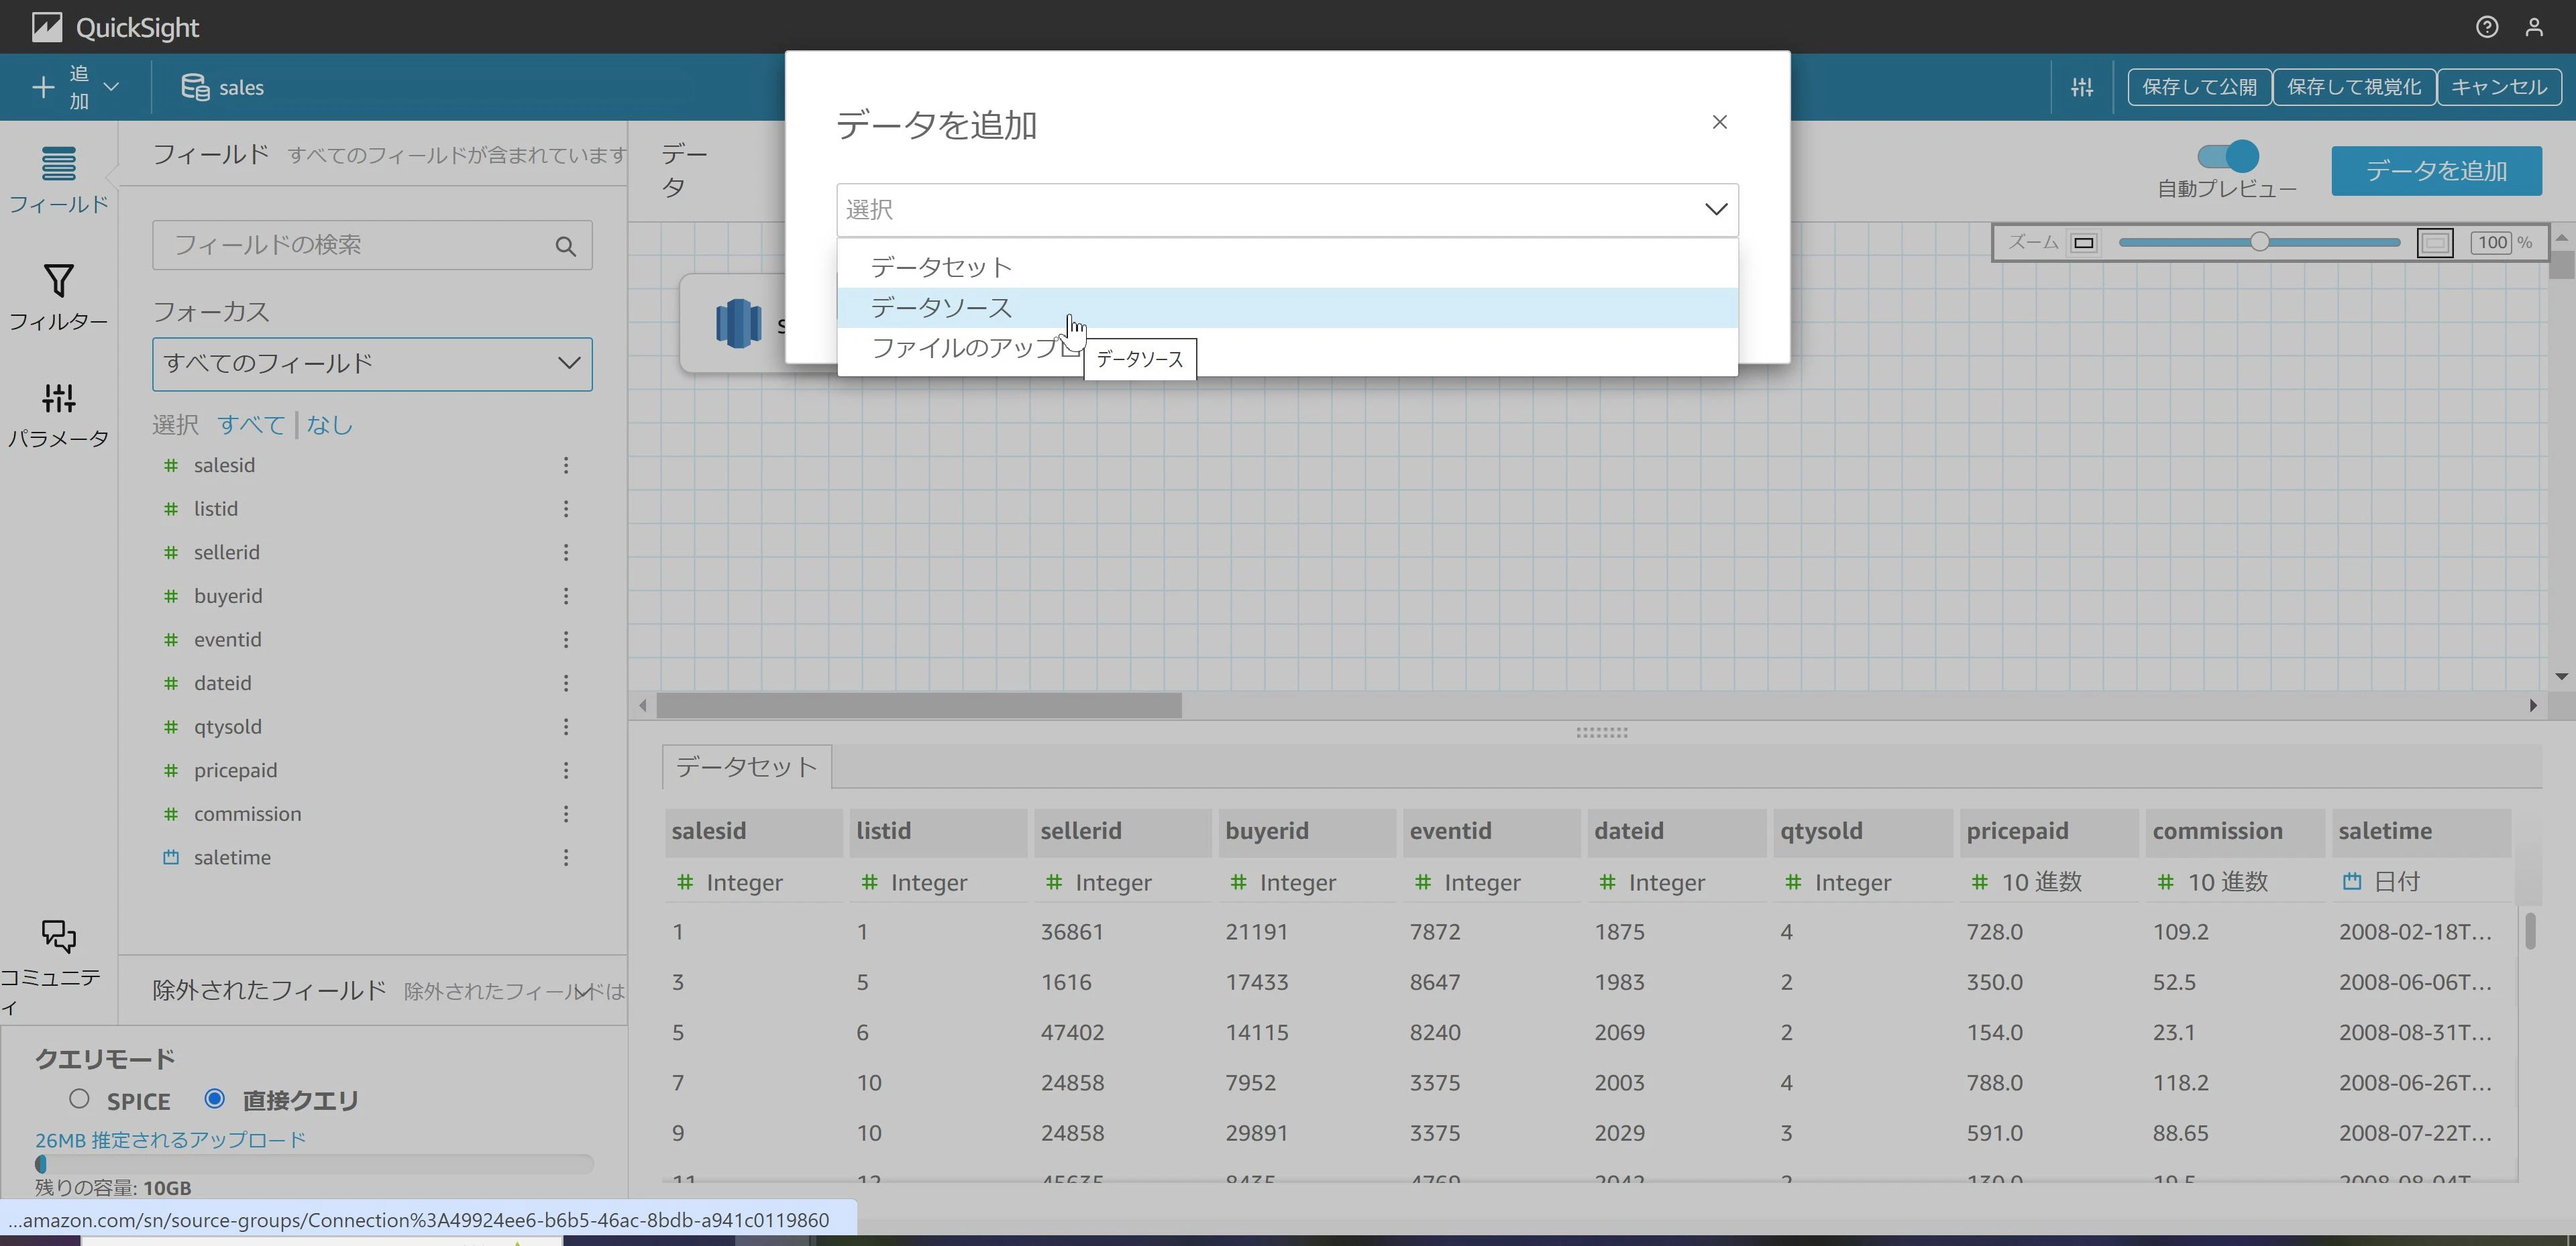
Task: Open the すべてのフィールド focus dropdown
Action: 372,364
